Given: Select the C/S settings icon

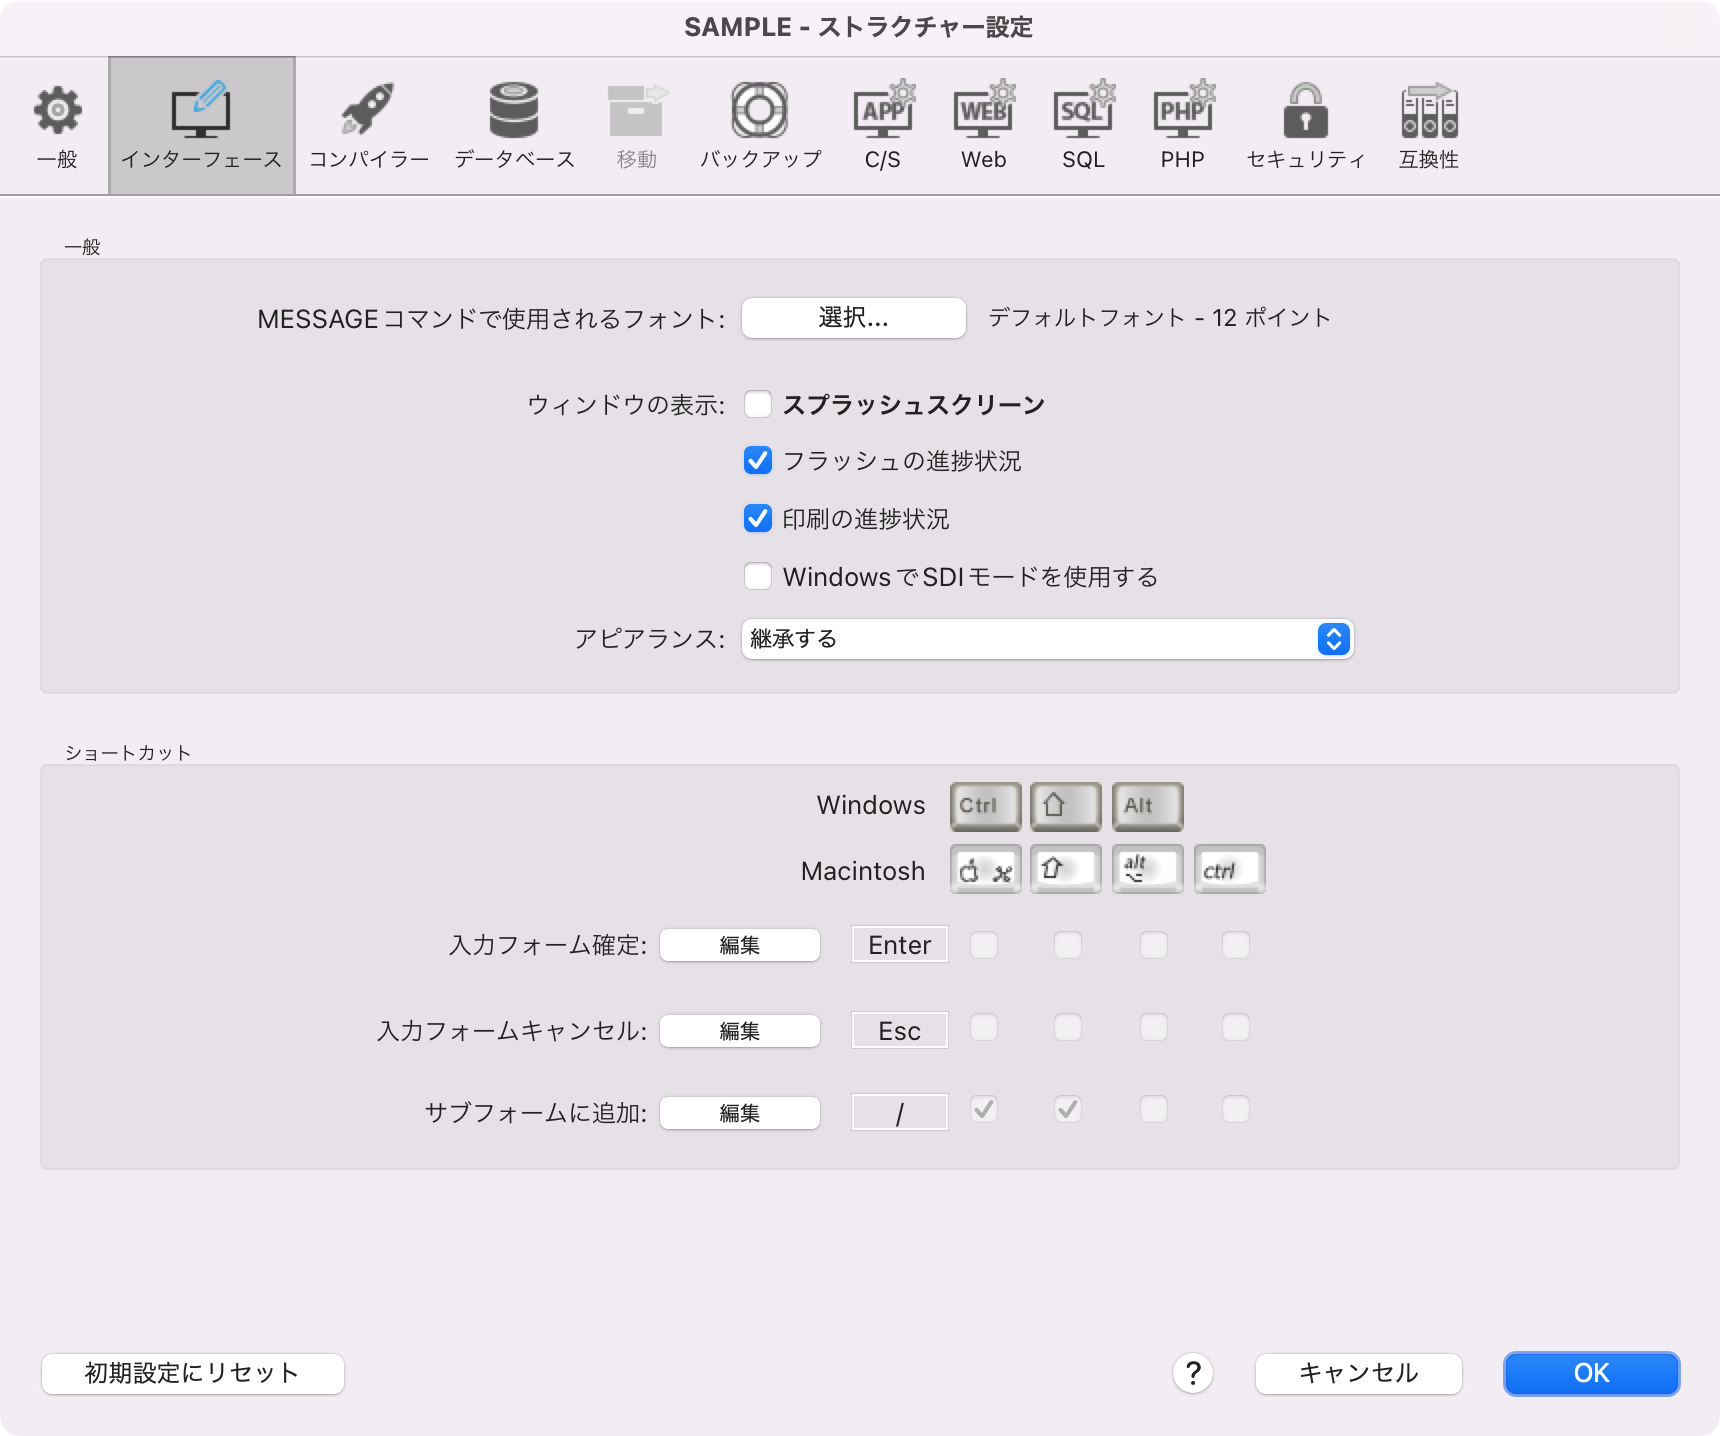Looking at the screenshot, I should coord(881,123).
